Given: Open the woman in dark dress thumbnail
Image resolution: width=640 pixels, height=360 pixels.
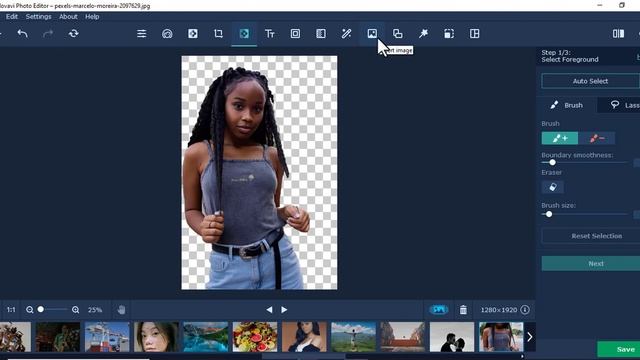Looking at the screenshot, I should click(304, 337).
